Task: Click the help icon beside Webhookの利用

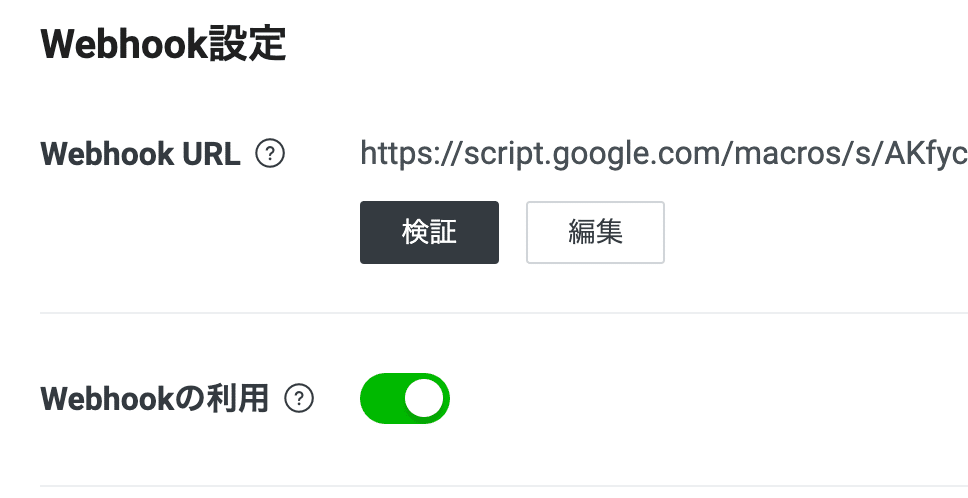Action: (x=299, y=399)
